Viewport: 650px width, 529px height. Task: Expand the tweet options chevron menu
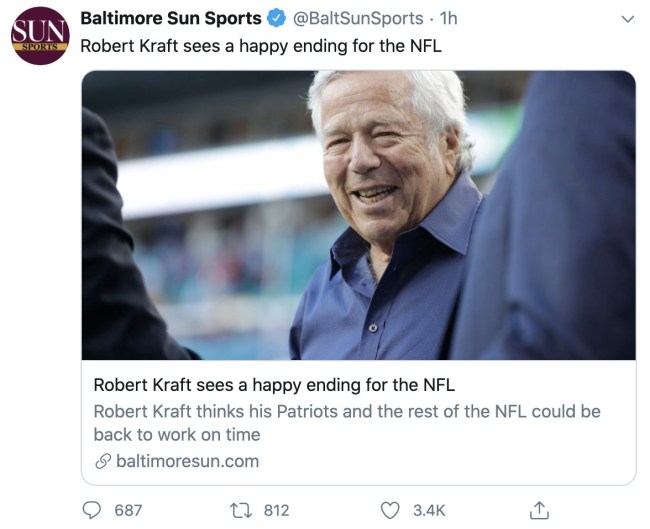pos(627,19)
